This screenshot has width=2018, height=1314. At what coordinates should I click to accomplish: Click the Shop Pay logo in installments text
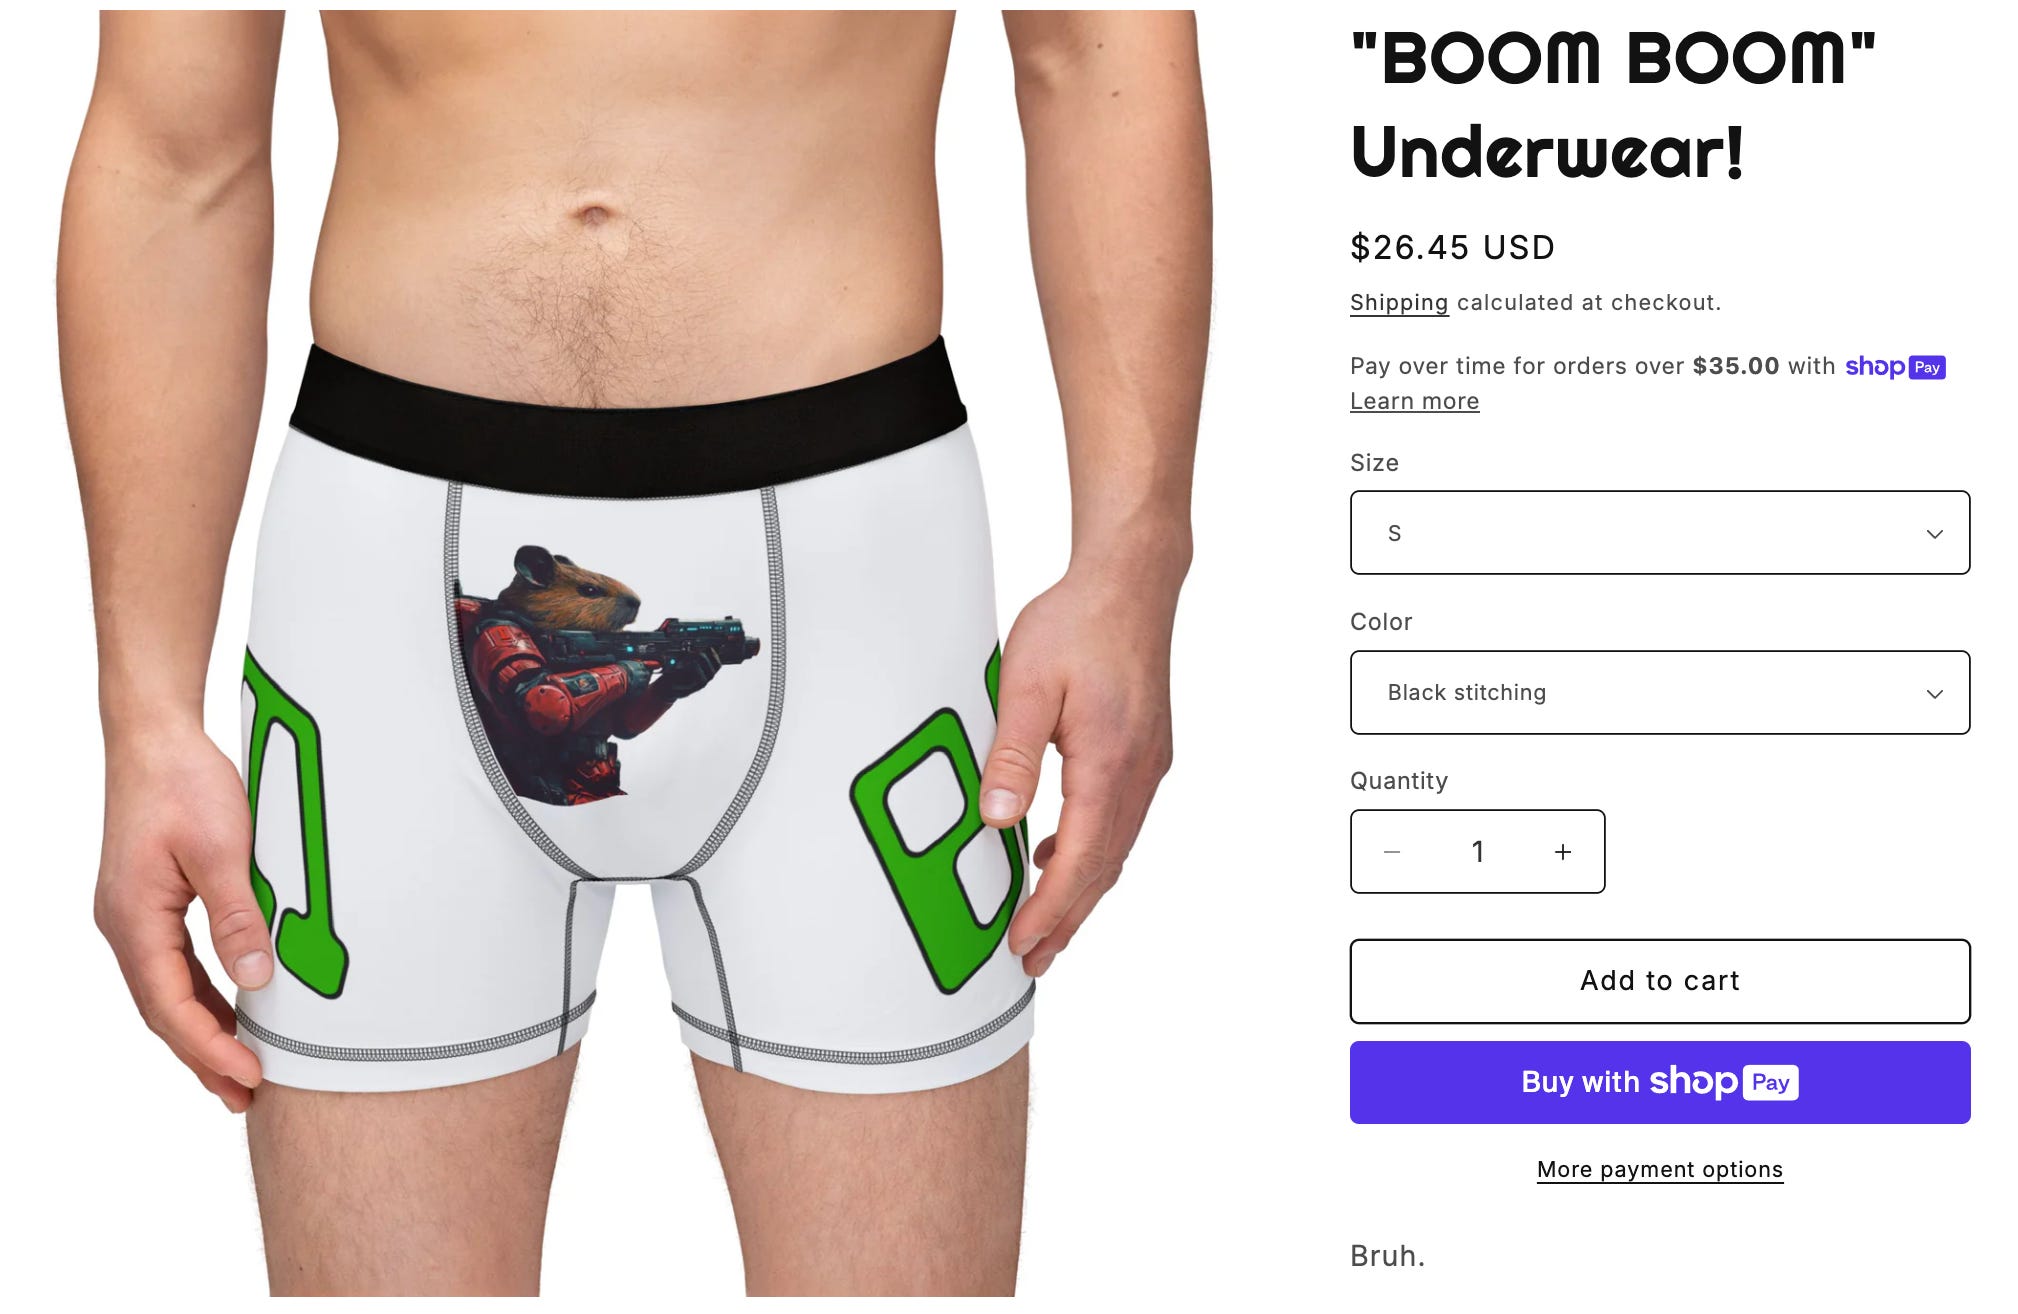pyautogui.click(x=1895, y=367)
